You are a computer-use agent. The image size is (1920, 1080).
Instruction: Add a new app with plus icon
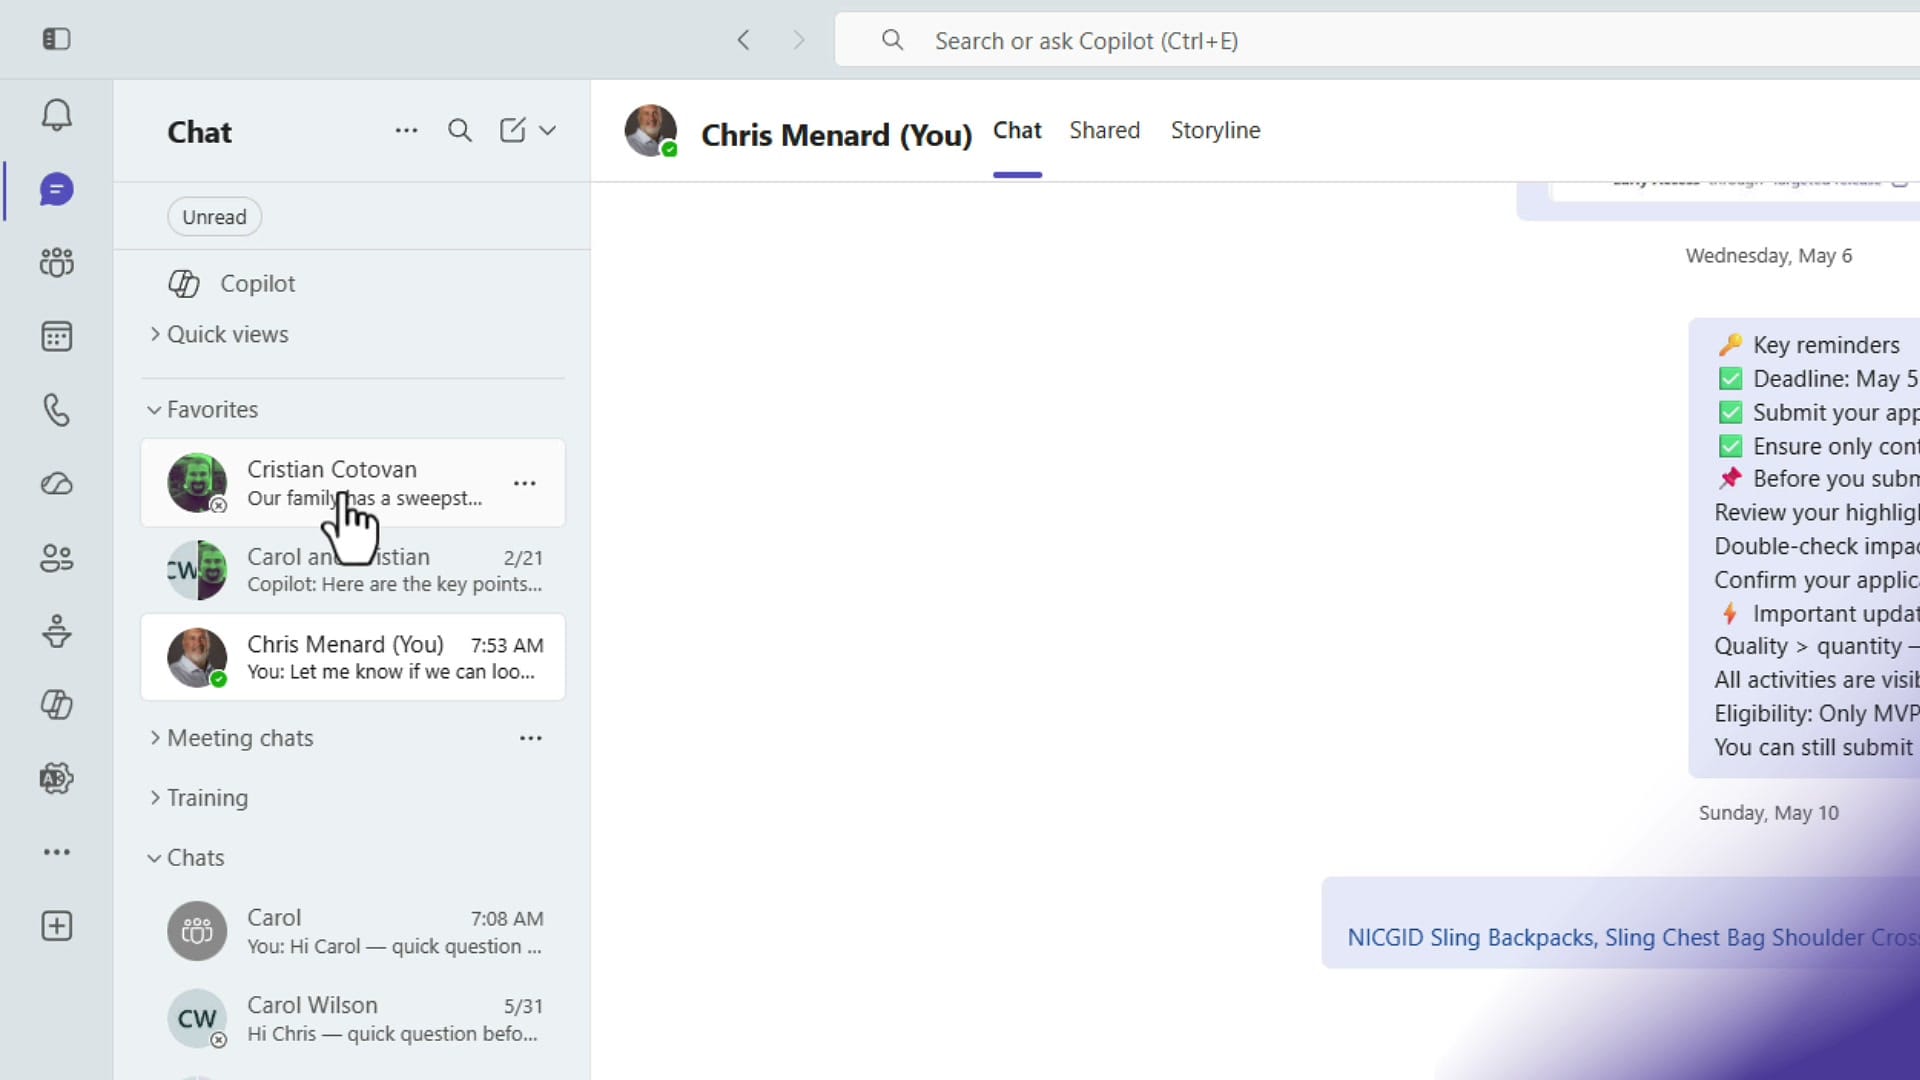(57, 926)
